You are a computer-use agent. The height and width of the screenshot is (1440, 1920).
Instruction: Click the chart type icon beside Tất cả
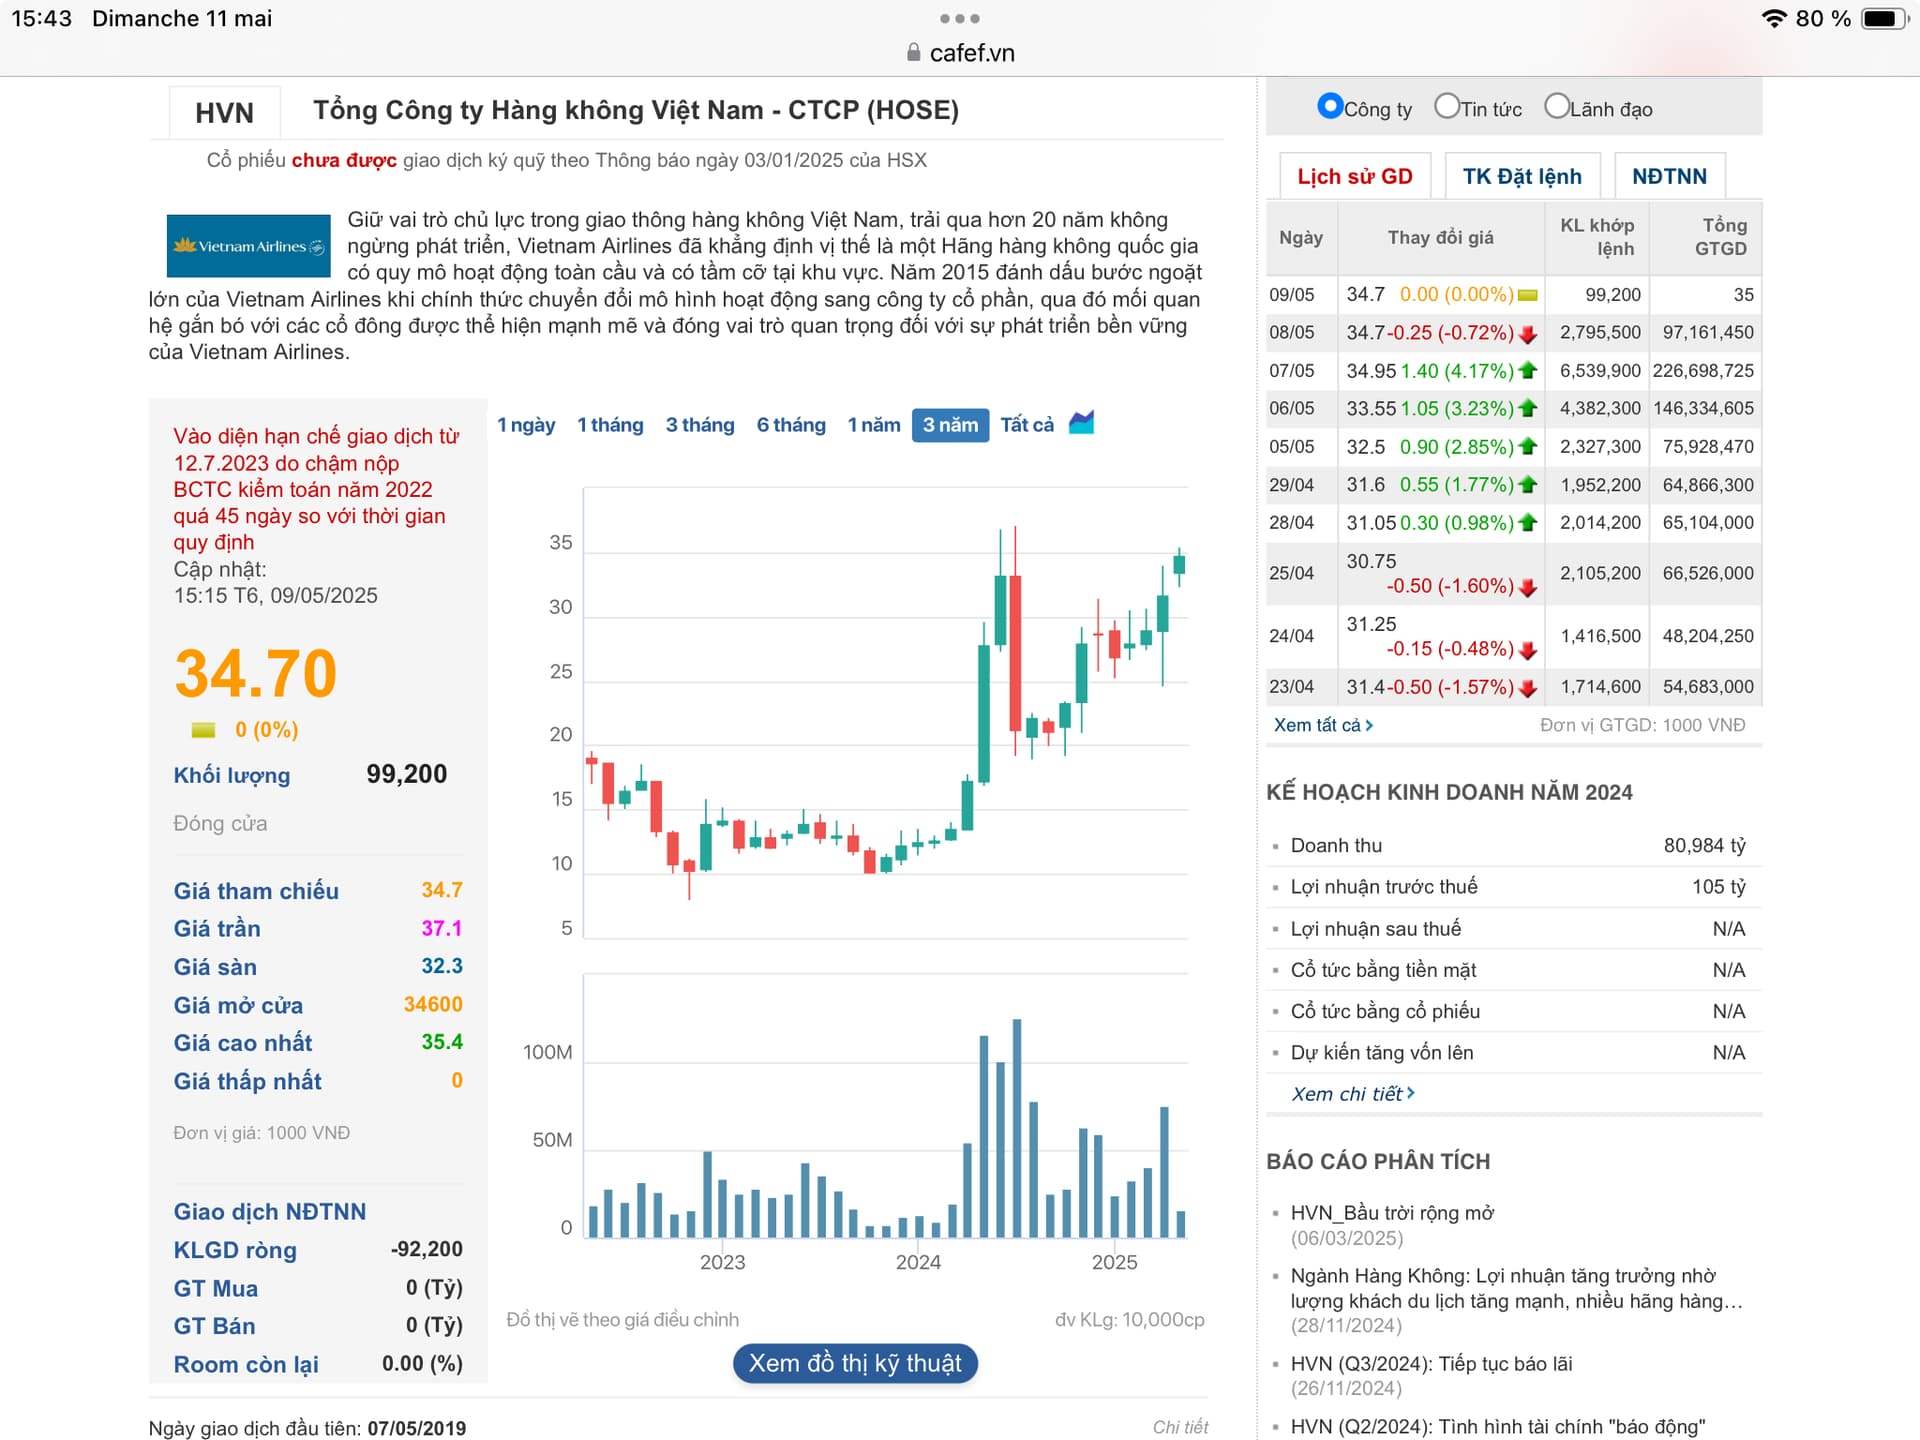coord(1081,423)
